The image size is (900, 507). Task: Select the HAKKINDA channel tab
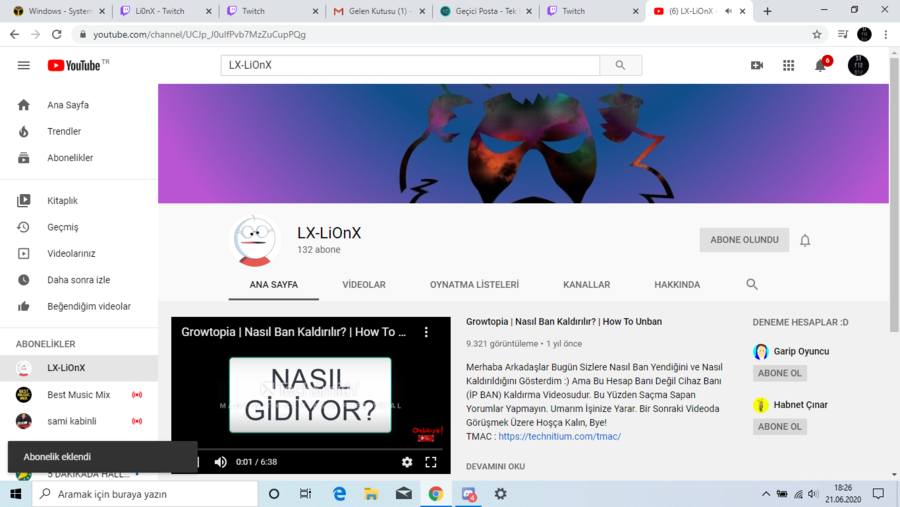coord(677,285)
